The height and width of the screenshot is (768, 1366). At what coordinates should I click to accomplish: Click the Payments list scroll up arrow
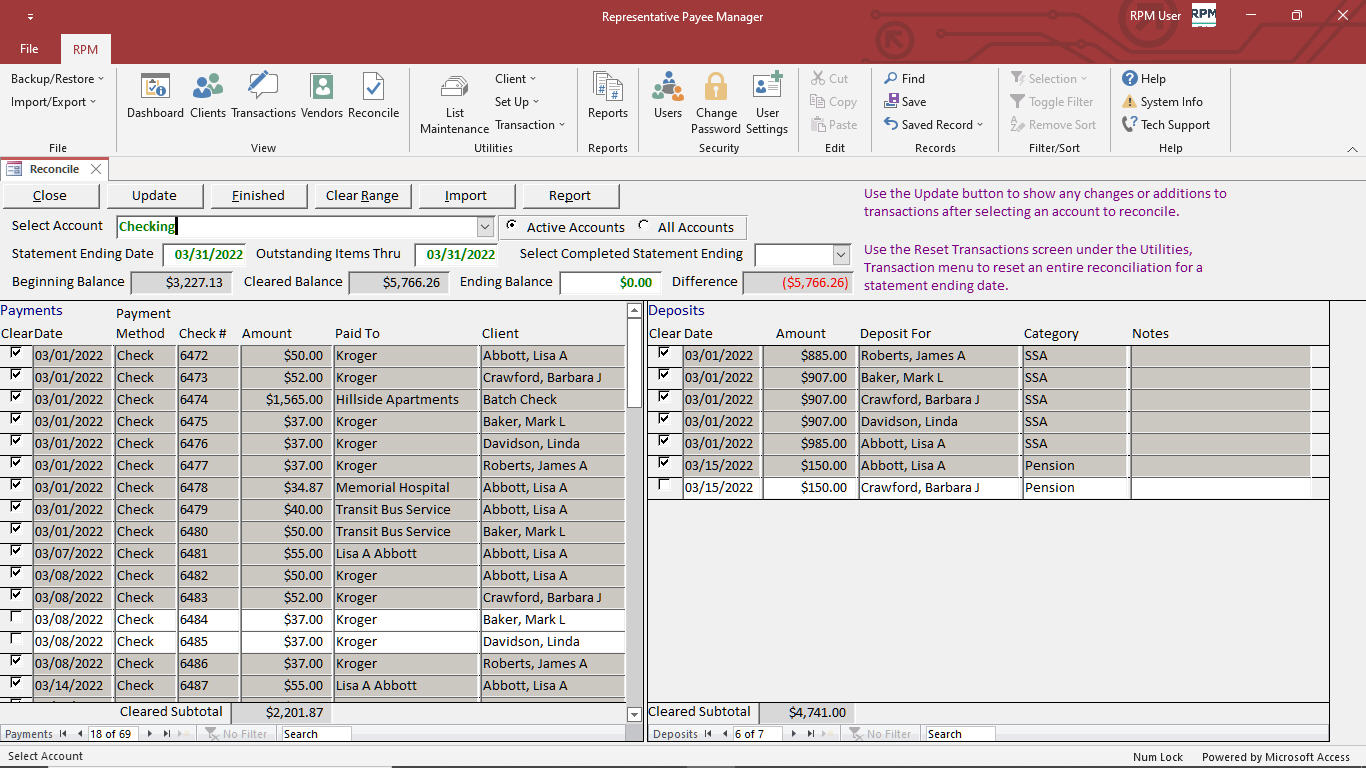coord(634,311)
